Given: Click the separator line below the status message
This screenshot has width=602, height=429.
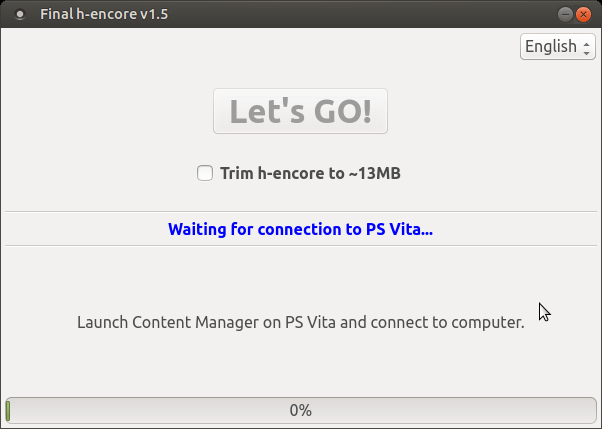Looking at the screenshot, I should [300, 245].
